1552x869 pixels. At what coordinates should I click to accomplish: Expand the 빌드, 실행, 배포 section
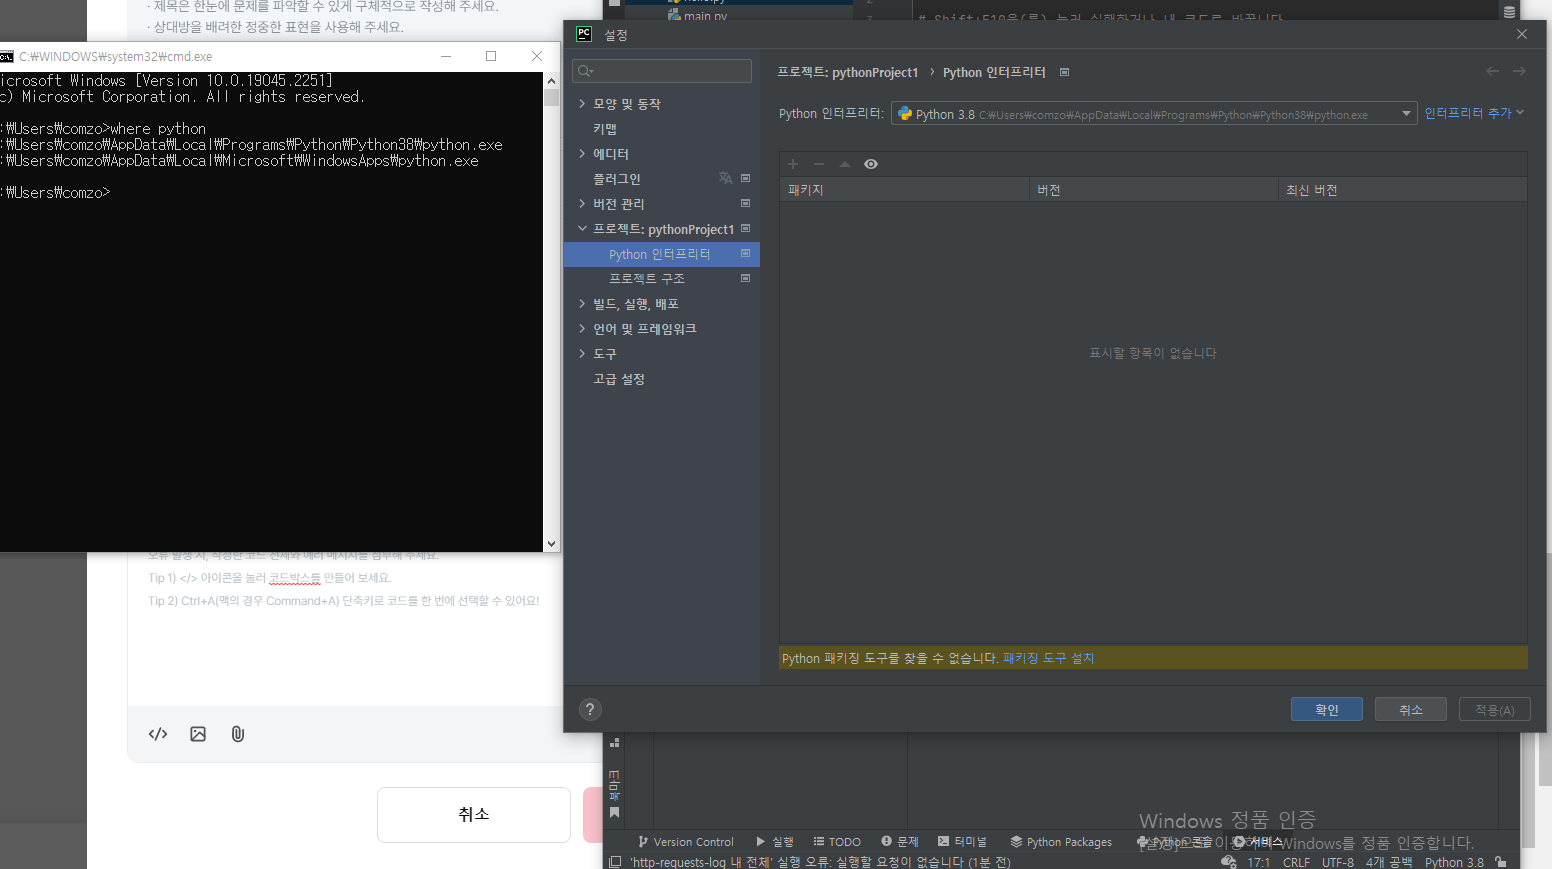[582, 304]
